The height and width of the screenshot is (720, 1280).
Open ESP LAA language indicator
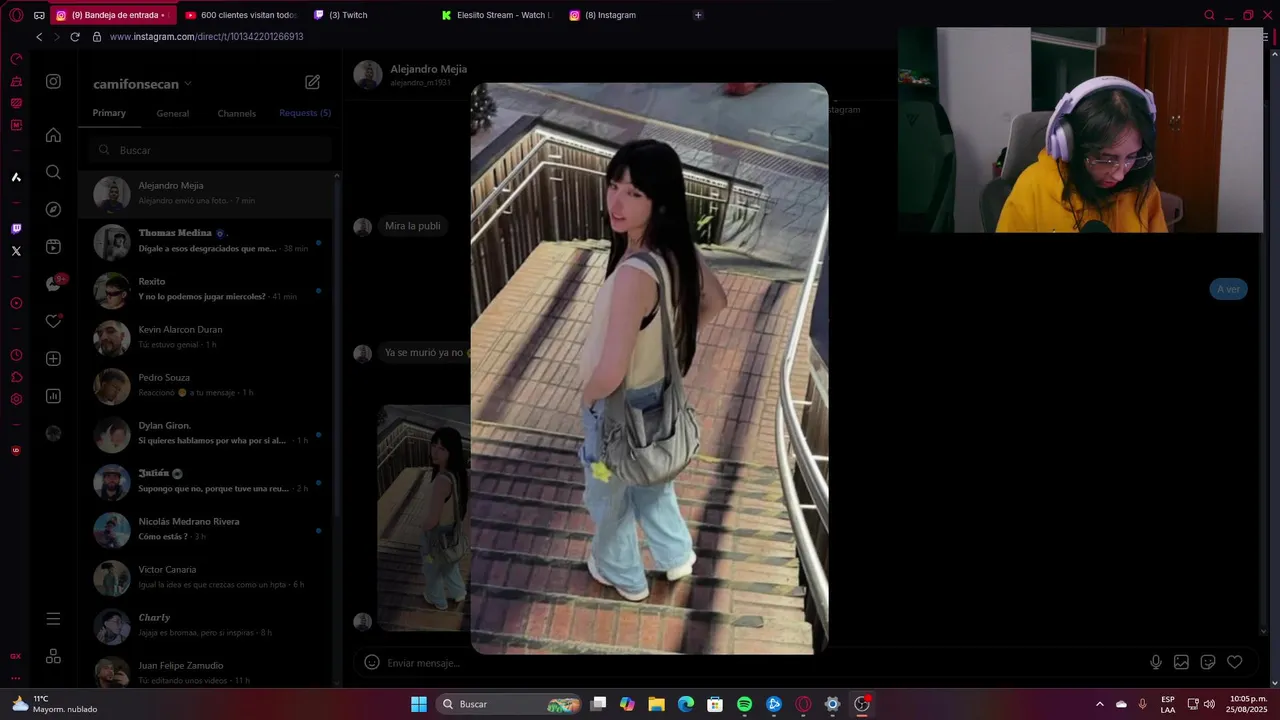(x=1168, y=704)
